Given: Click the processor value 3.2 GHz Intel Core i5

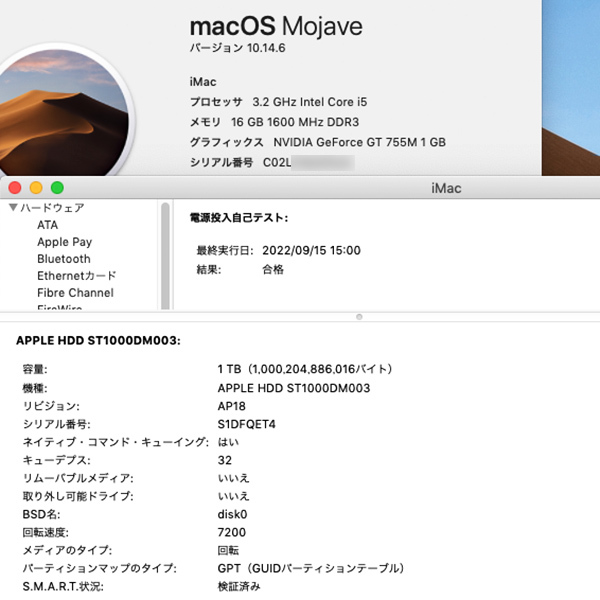Looking at the screenshot, I should pyautogui.click(x=310, y=102).
